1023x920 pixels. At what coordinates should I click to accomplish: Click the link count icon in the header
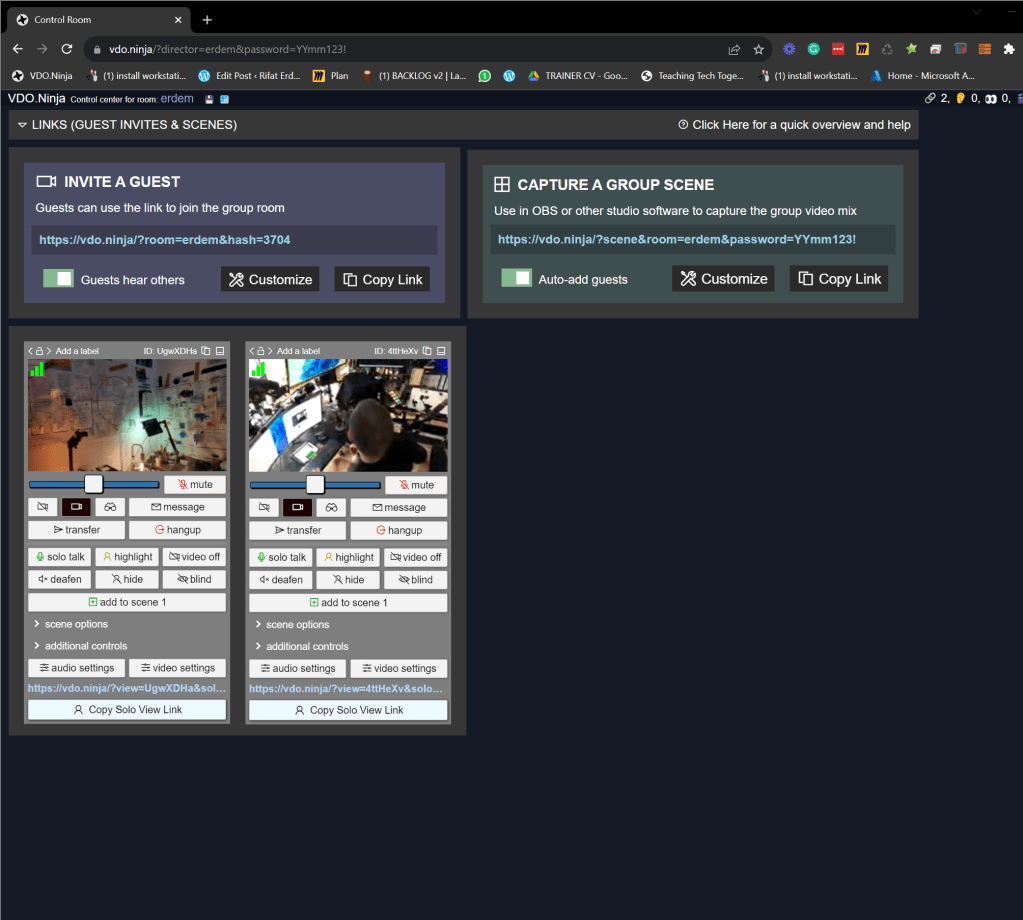coord(930,99)
